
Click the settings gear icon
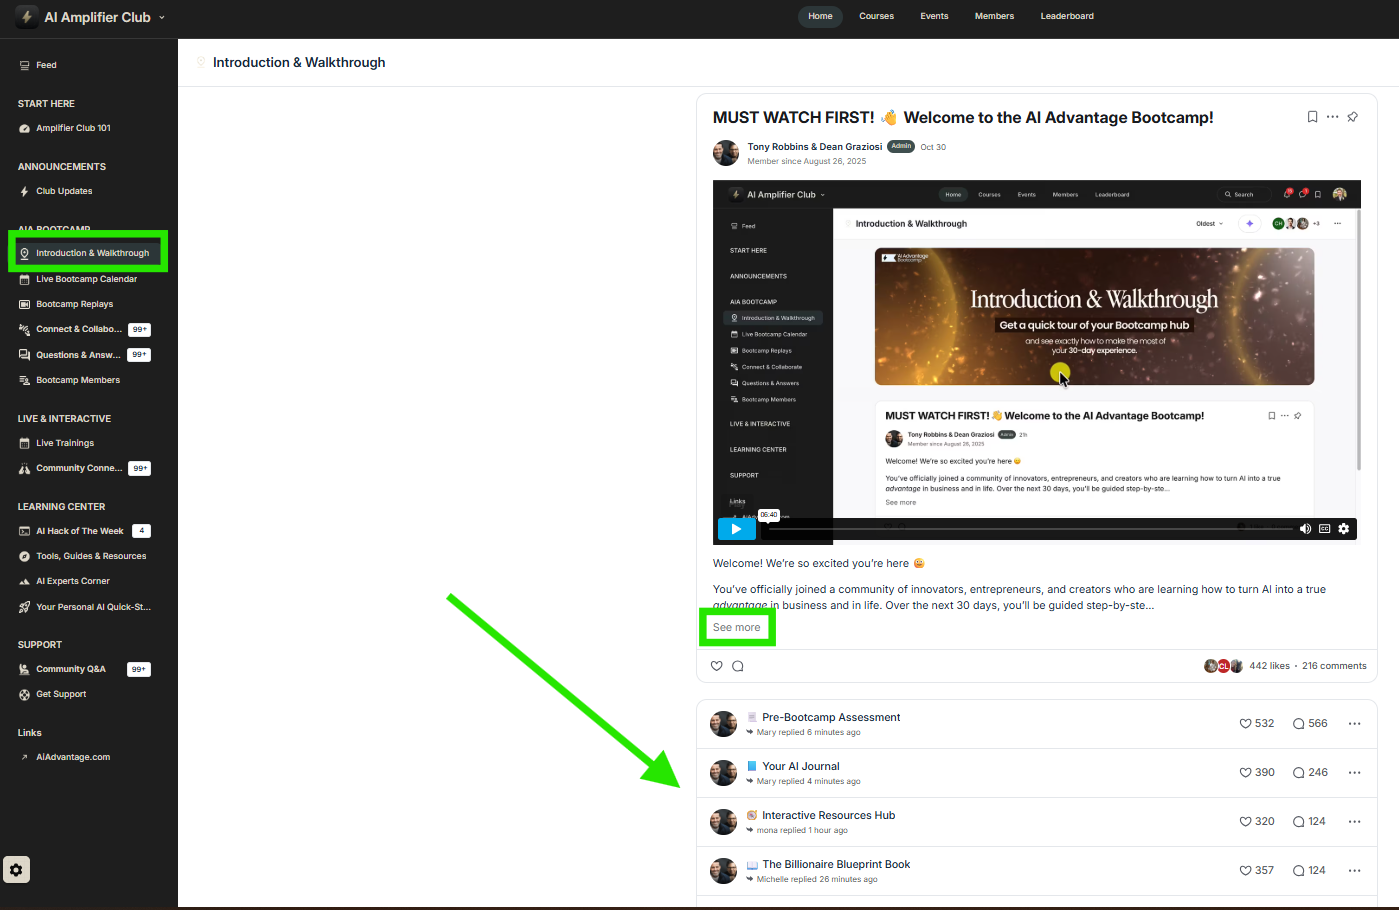(x=16, y=870)
